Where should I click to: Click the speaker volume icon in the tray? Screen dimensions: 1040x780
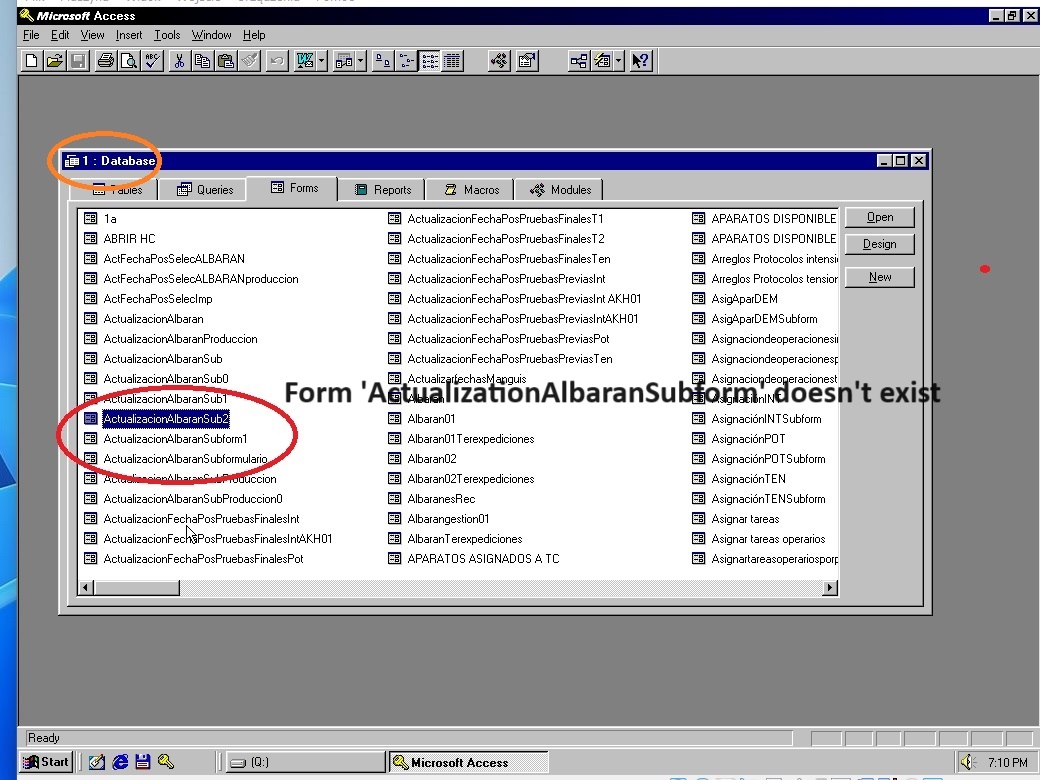(x=968, y=762)
